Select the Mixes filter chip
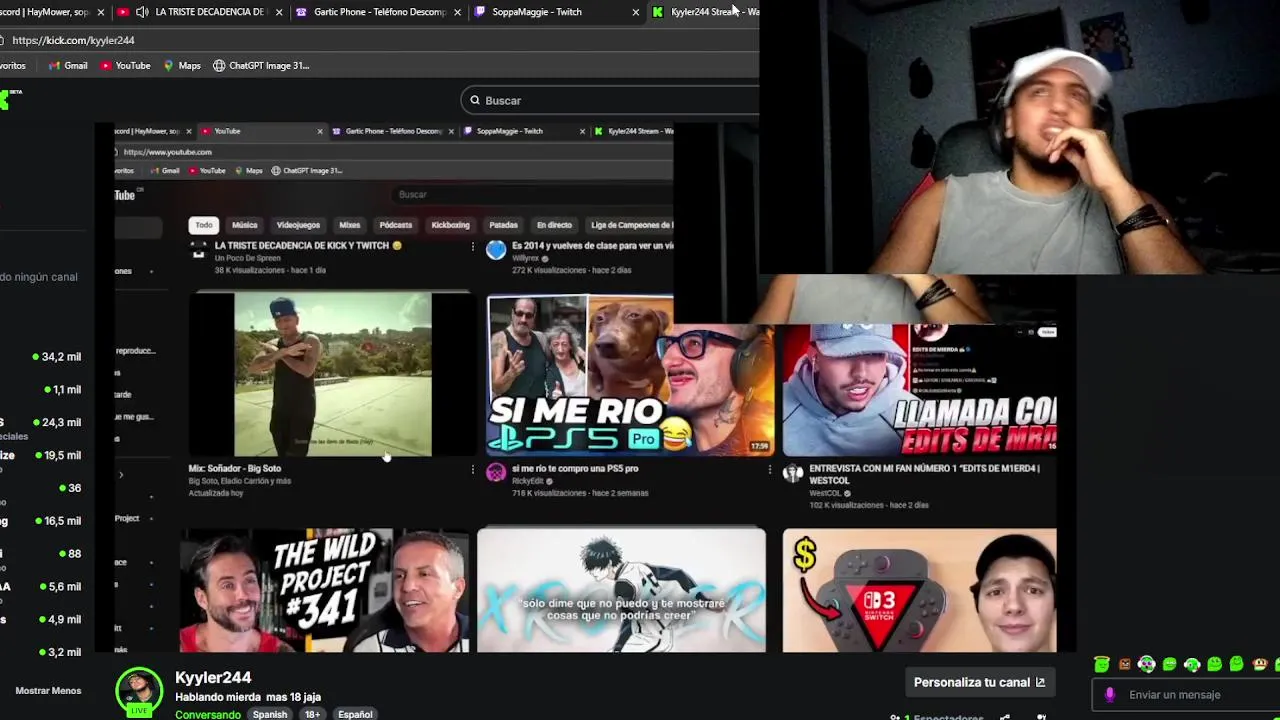The width and height of the screenshot is (1280, 720). pos(349,225)
